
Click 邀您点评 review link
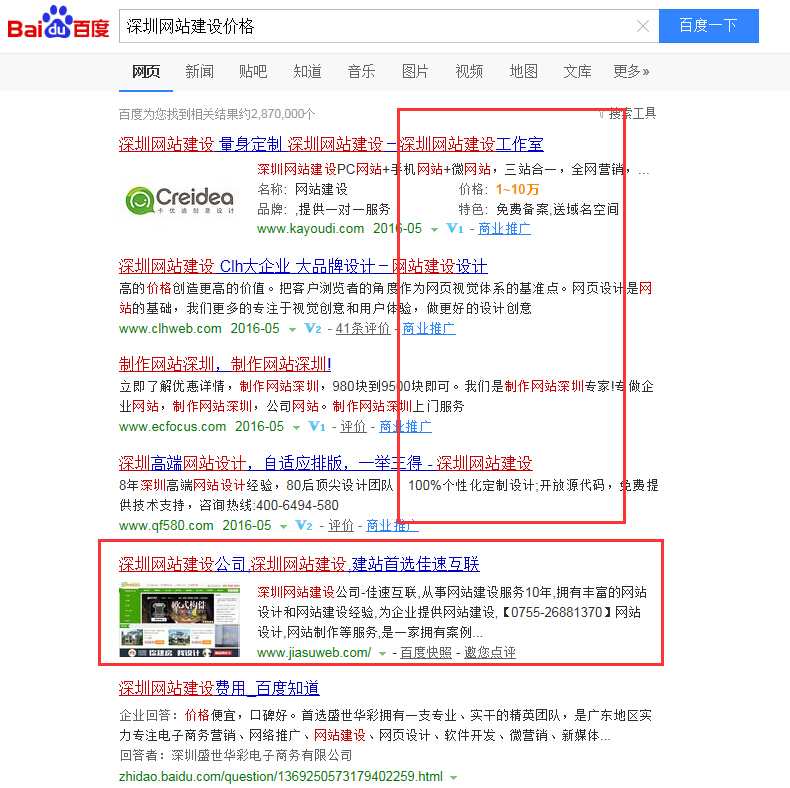tap(490, 653)
